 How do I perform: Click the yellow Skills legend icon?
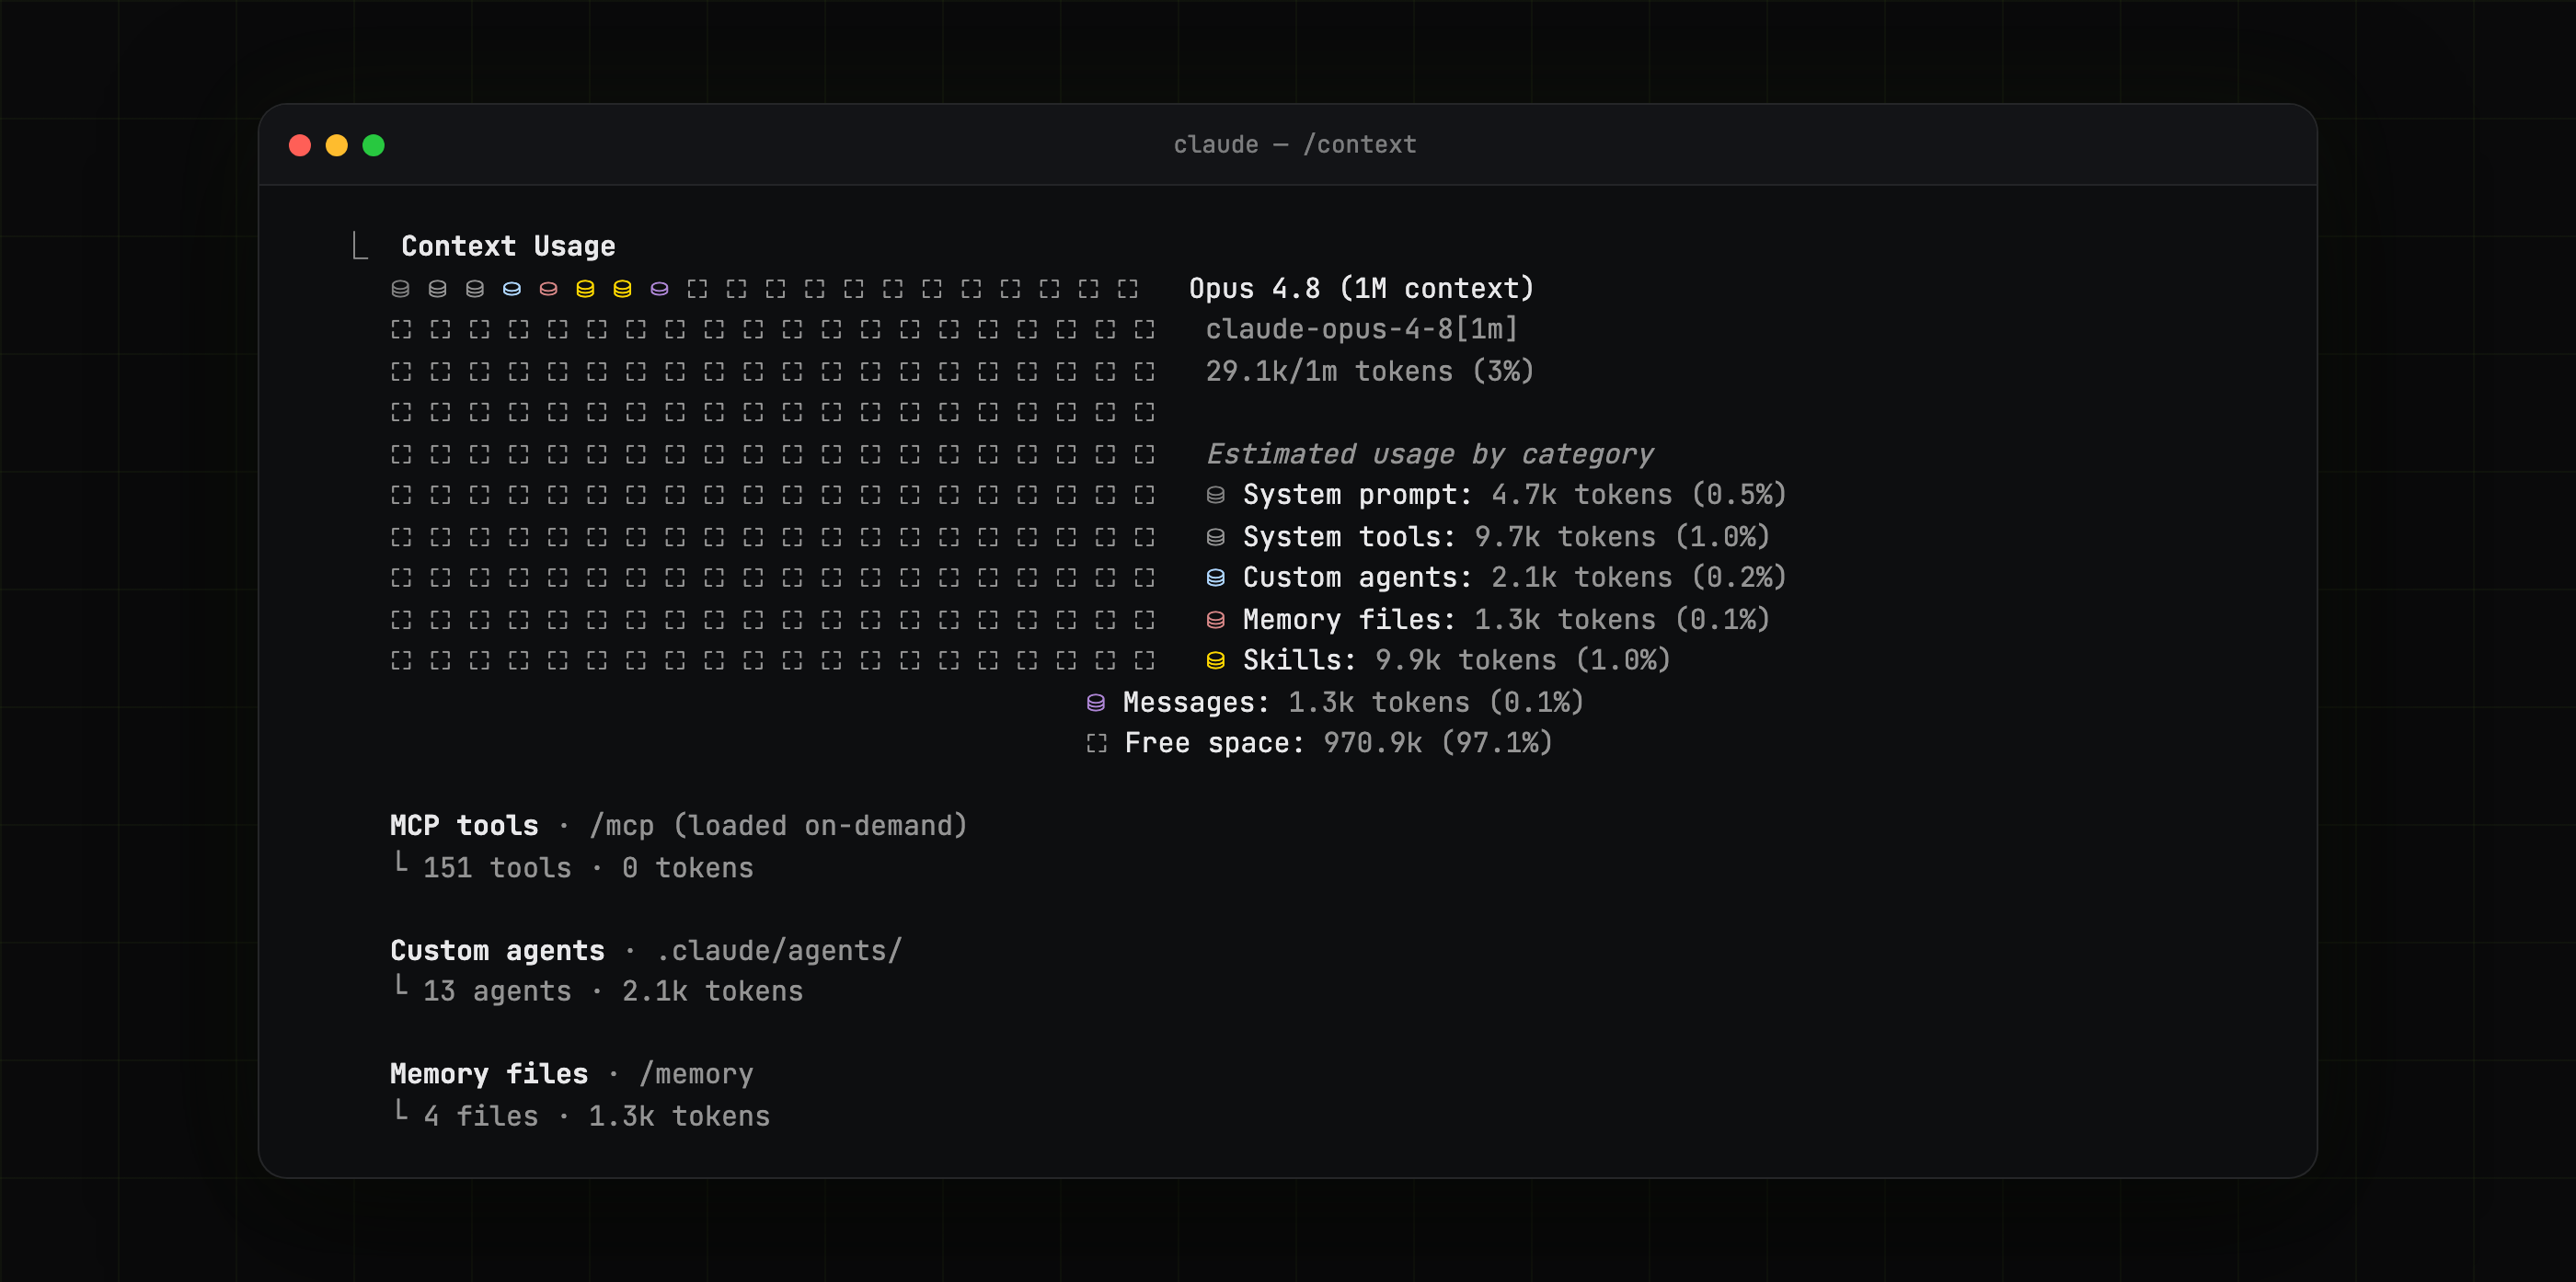(x=1216, y=661)
